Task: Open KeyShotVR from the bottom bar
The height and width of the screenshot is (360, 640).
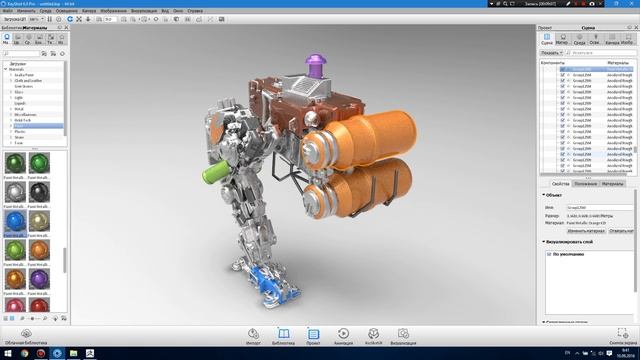Action: coord(373,337)
